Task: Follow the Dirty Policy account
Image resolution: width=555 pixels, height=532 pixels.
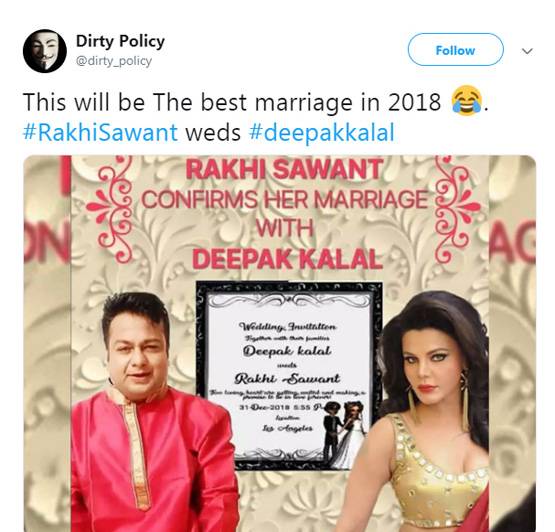Action: point(455,50)
